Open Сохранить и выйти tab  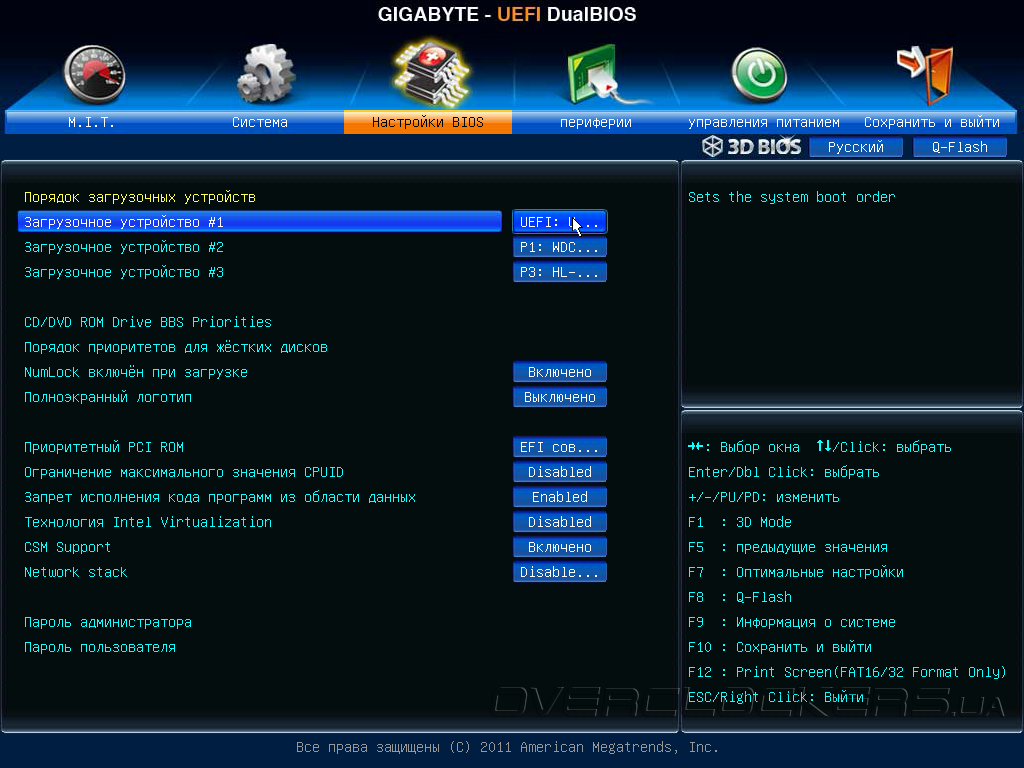tap(931, 122)
